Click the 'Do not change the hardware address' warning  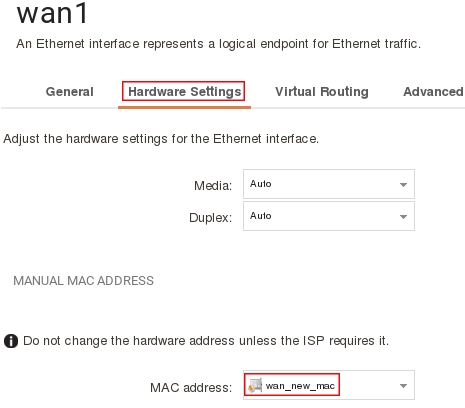[x=206, y=341]
